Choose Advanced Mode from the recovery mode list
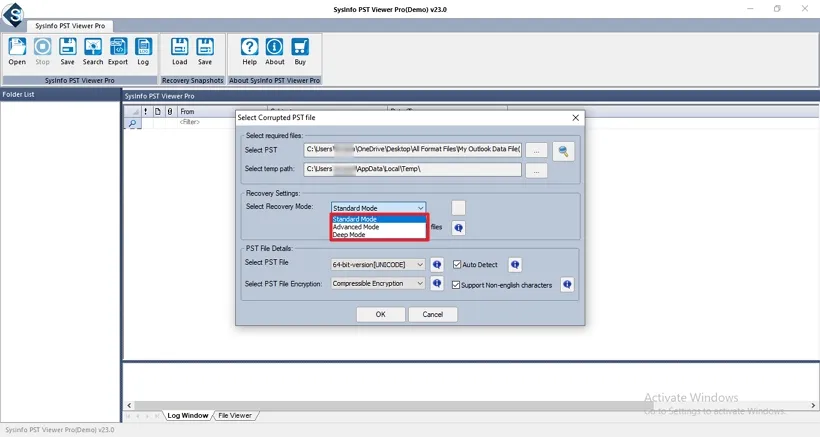The height and width of the screenshot is (437, 820). click(x=356, y=227)
